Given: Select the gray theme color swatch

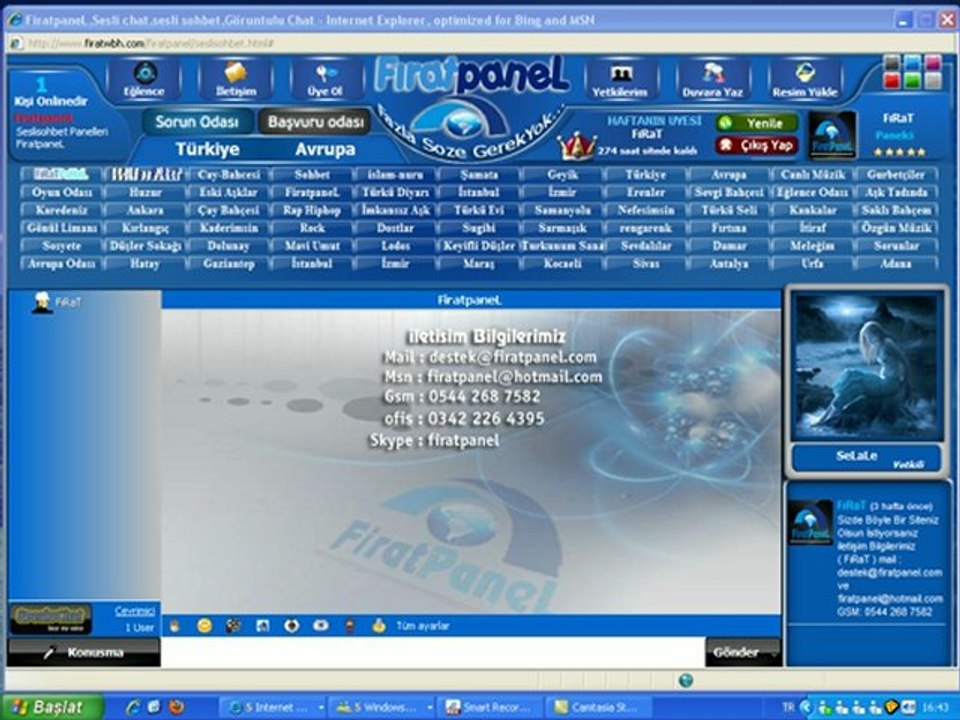Looking at the screenshot, I should click(892, 62).
